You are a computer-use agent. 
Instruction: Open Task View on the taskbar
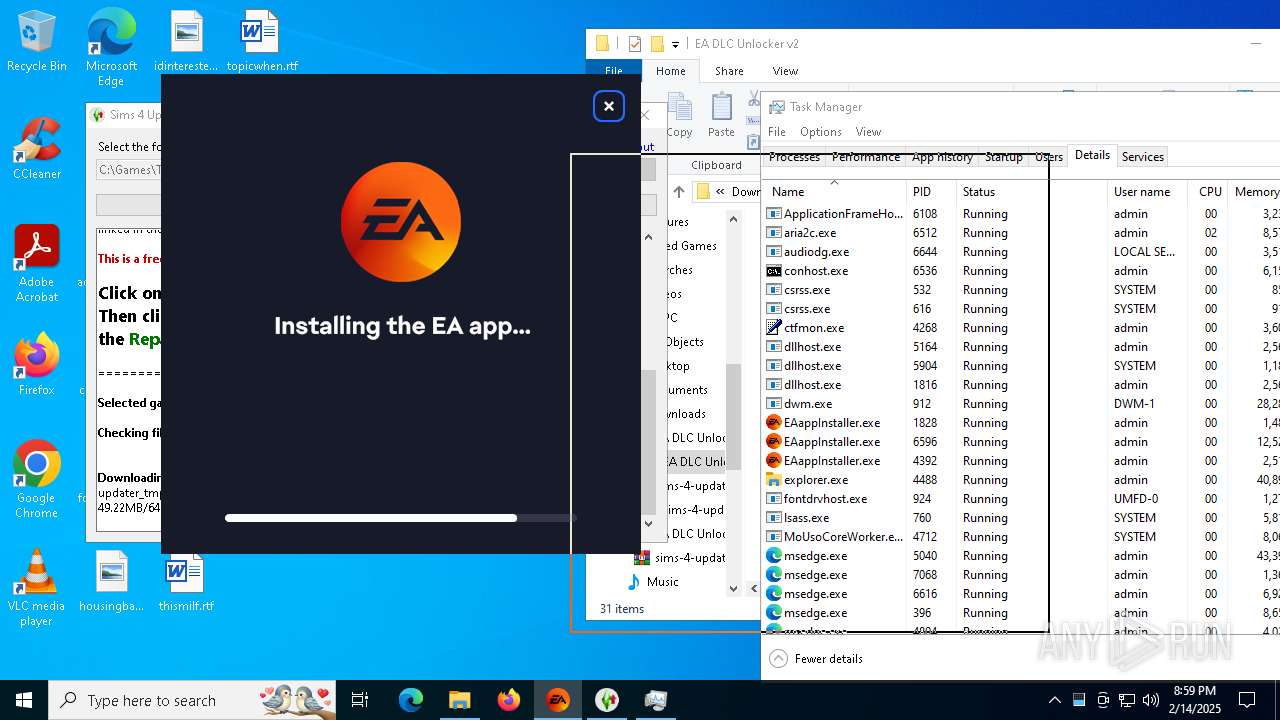(360, 700)
